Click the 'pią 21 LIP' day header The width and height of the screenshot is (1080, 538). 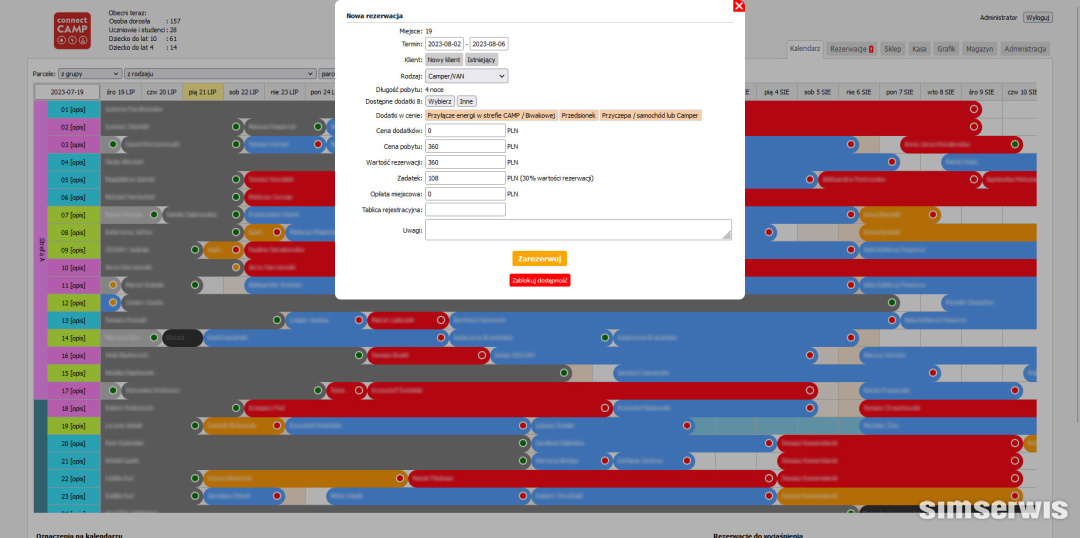click(202, 92)
